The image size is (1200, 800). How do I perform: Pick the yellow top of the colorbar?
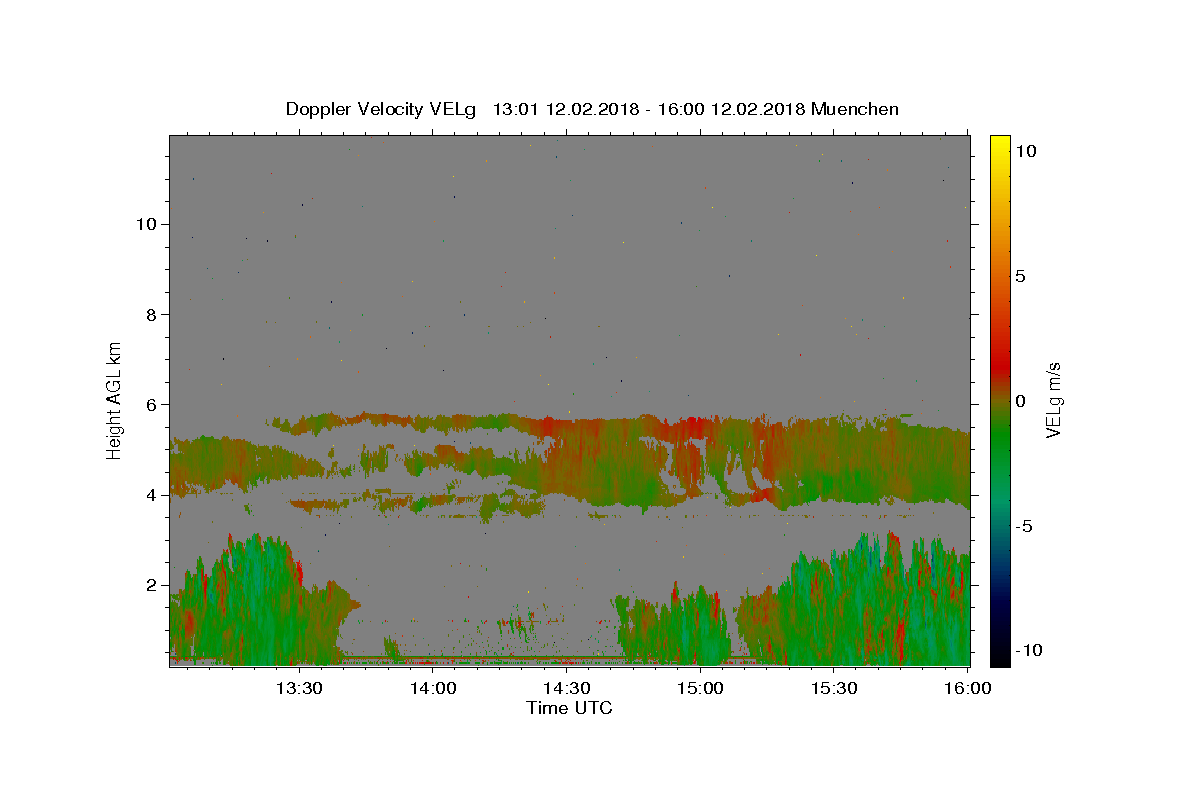coord(999,145)
